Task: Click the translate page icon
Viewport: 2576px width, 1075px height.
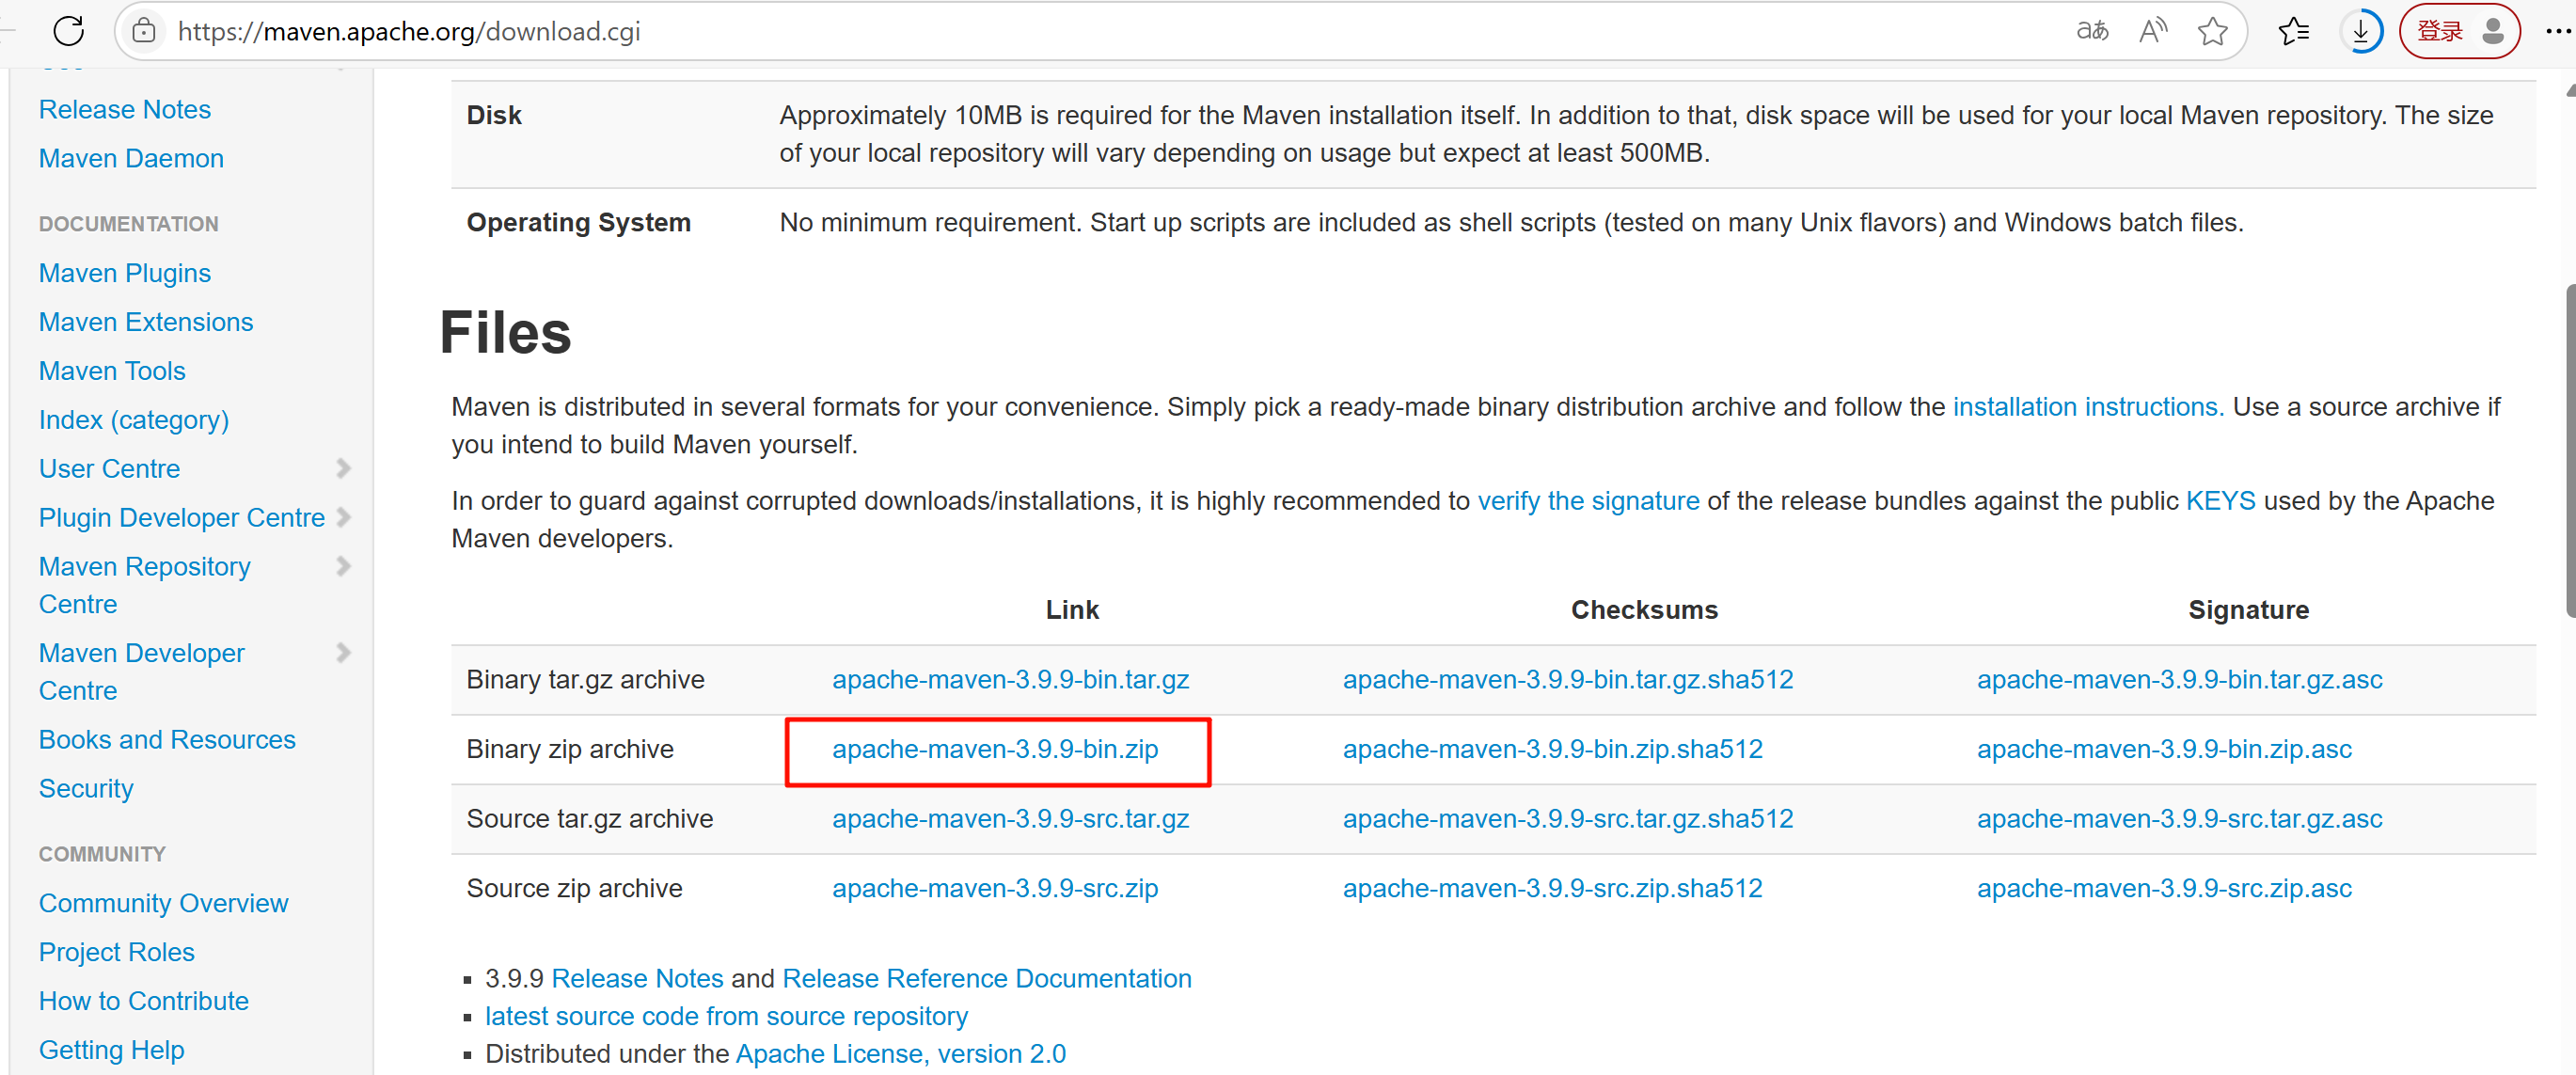Action: coord(2092,31)
